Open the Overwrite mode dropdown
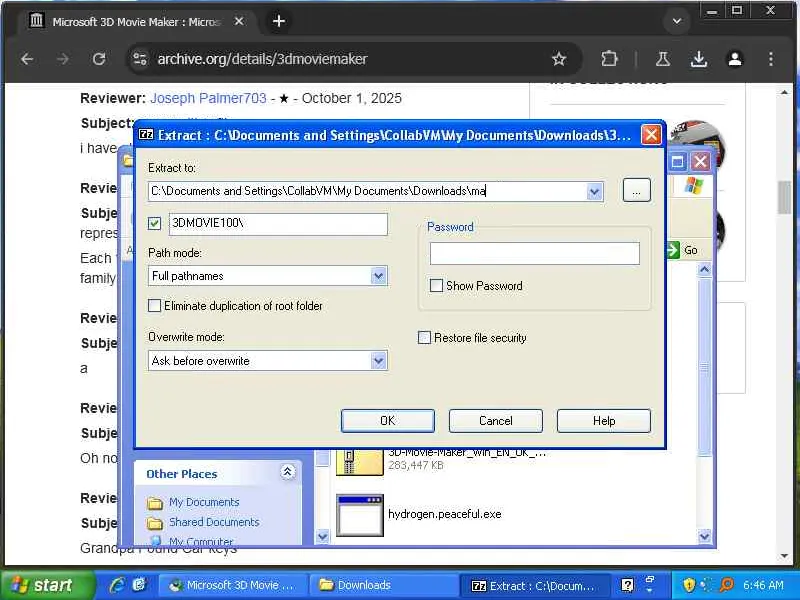800x600 pixels. [378, 361]
